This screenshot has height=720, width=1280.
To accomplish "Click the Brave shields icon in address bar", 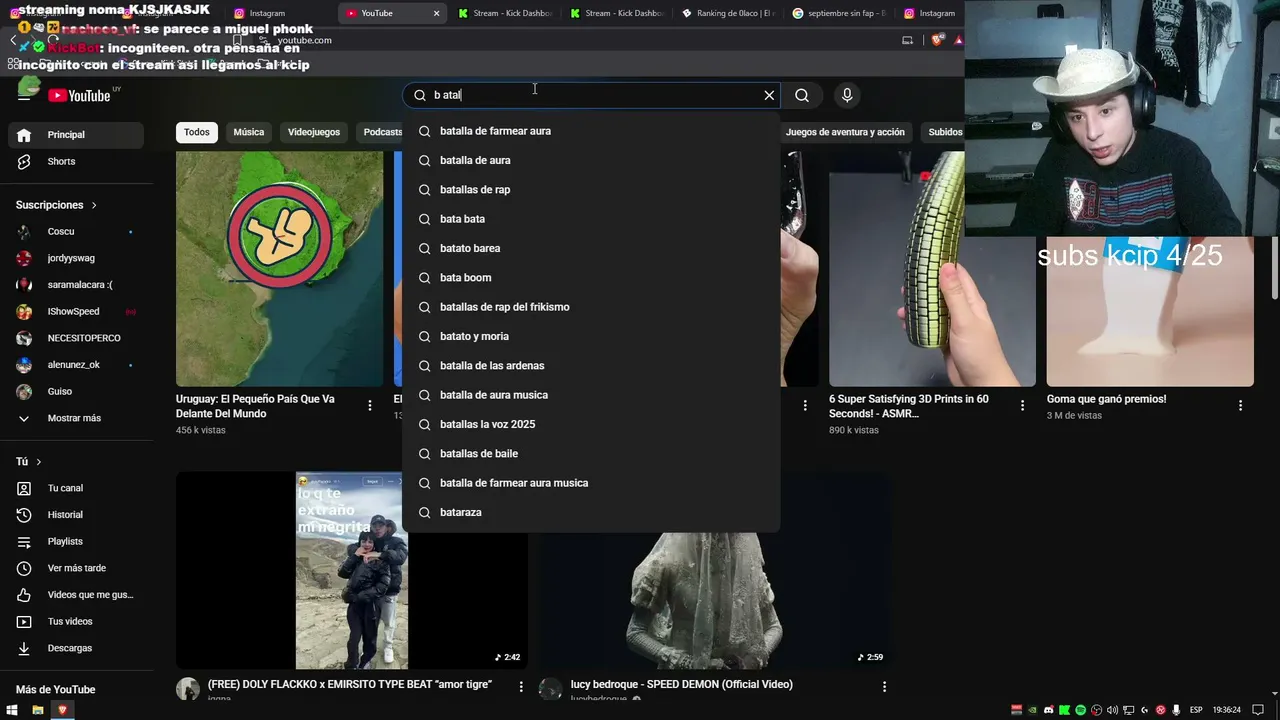I will tap(937, 40).
